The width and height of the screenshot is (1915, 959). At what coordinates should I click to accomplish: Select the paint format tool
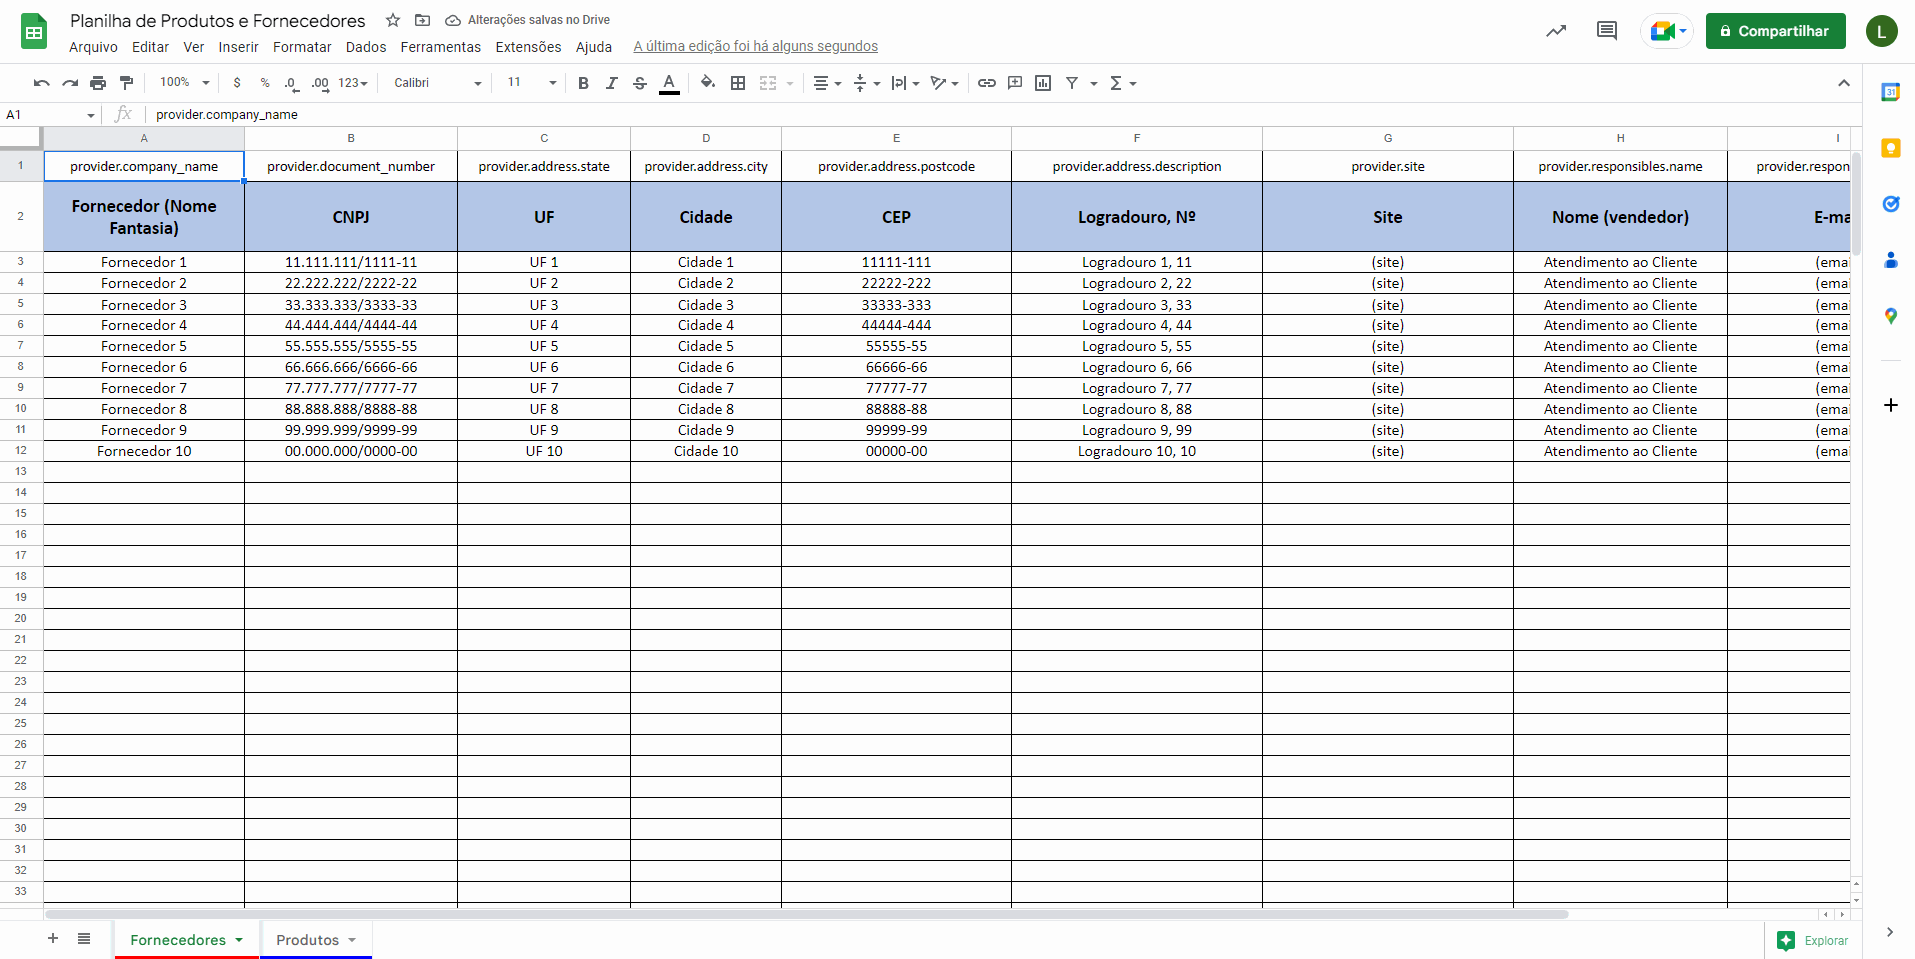126,83
